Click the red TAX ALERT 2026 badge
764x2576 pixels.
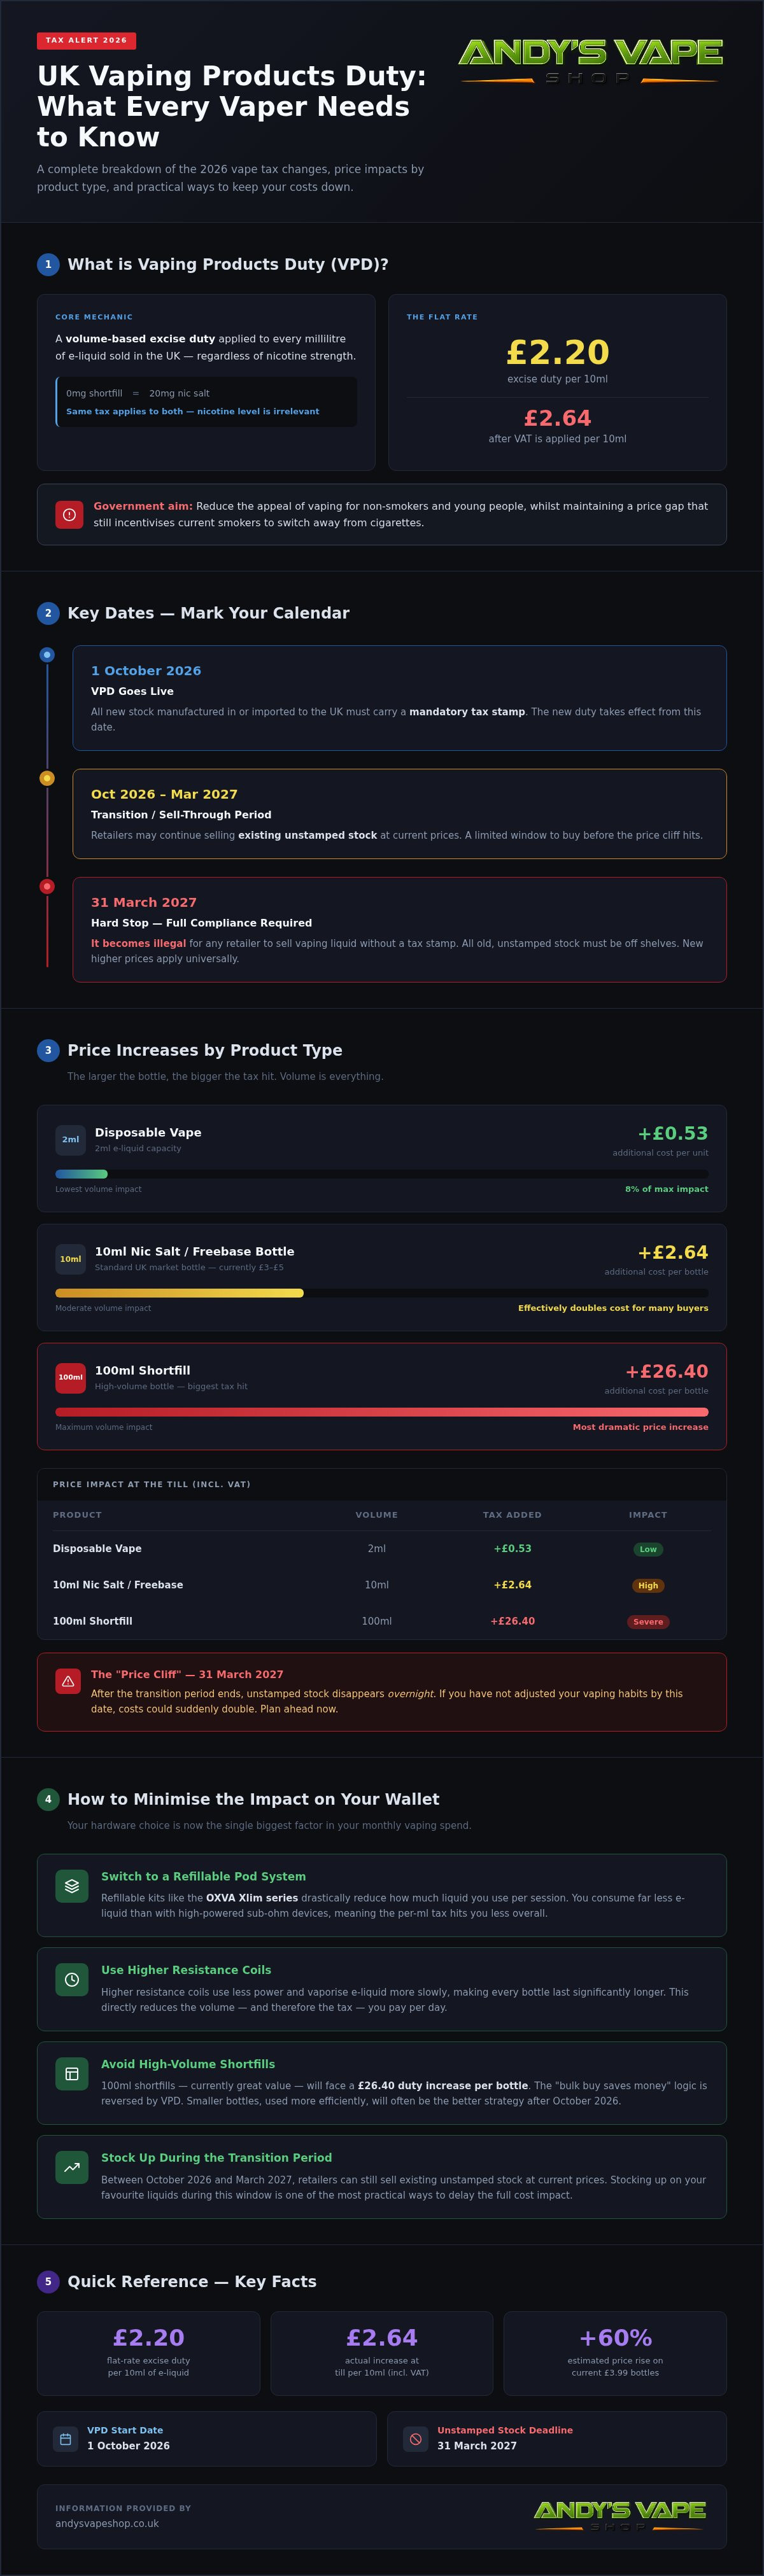[86, 40]
